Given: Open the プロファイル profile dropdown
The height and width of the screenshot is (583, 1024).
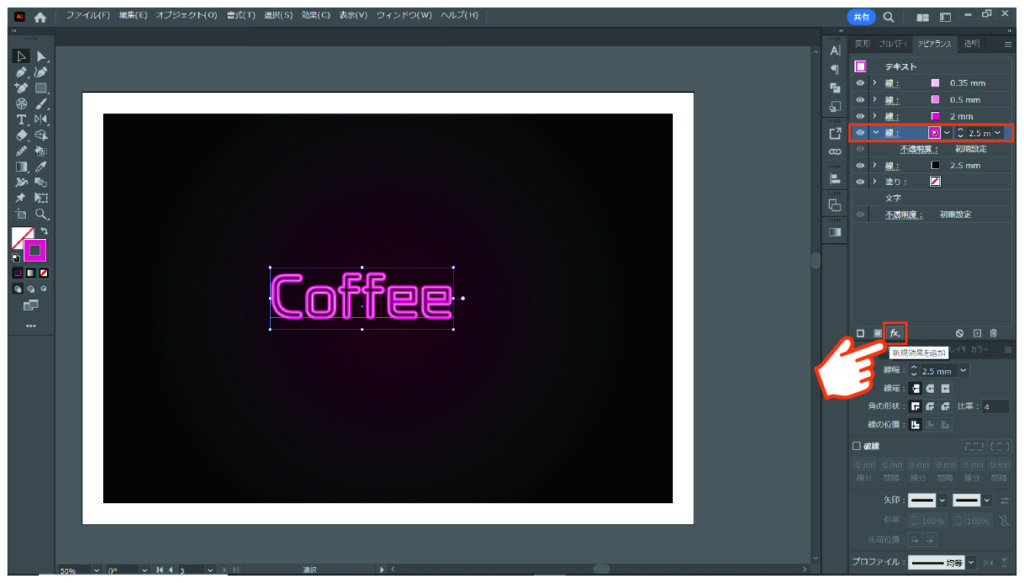Looking at the screenshot, I should [x=972, y=563].
